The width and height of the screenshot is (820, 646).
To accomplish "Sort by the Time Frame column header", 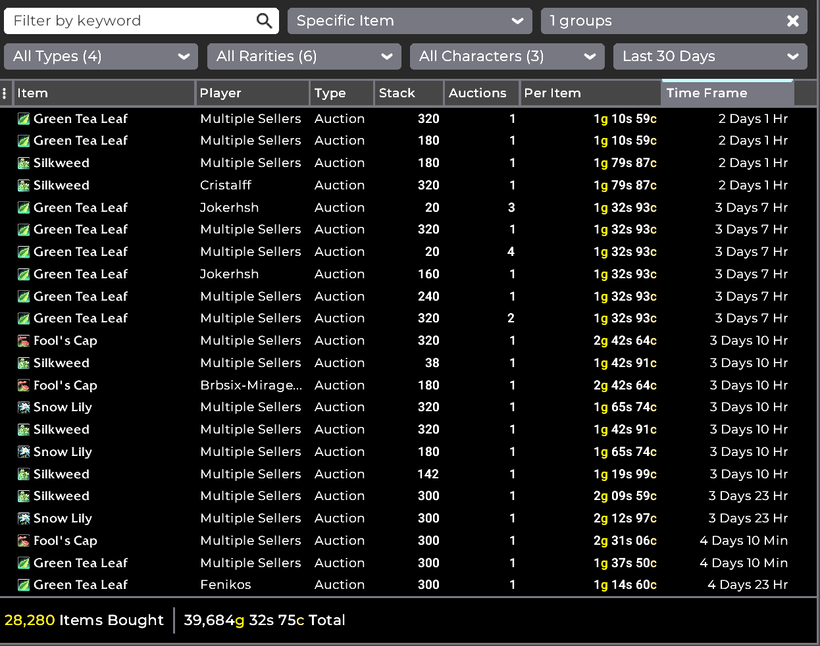I will coord(727,93).
